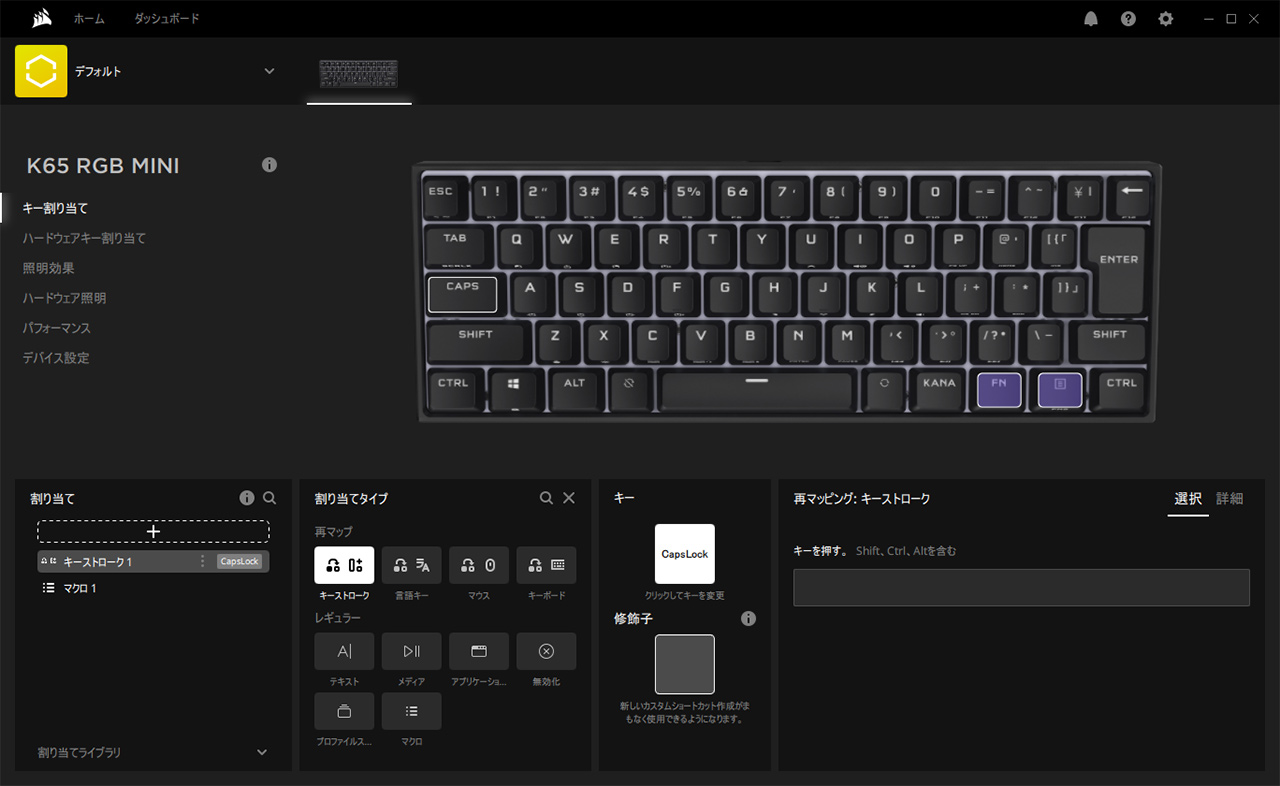The height and width of the screenshot is (786, 1280).
Task: Open the ハードウェア照明 section
Action: [x=64, y=298]
